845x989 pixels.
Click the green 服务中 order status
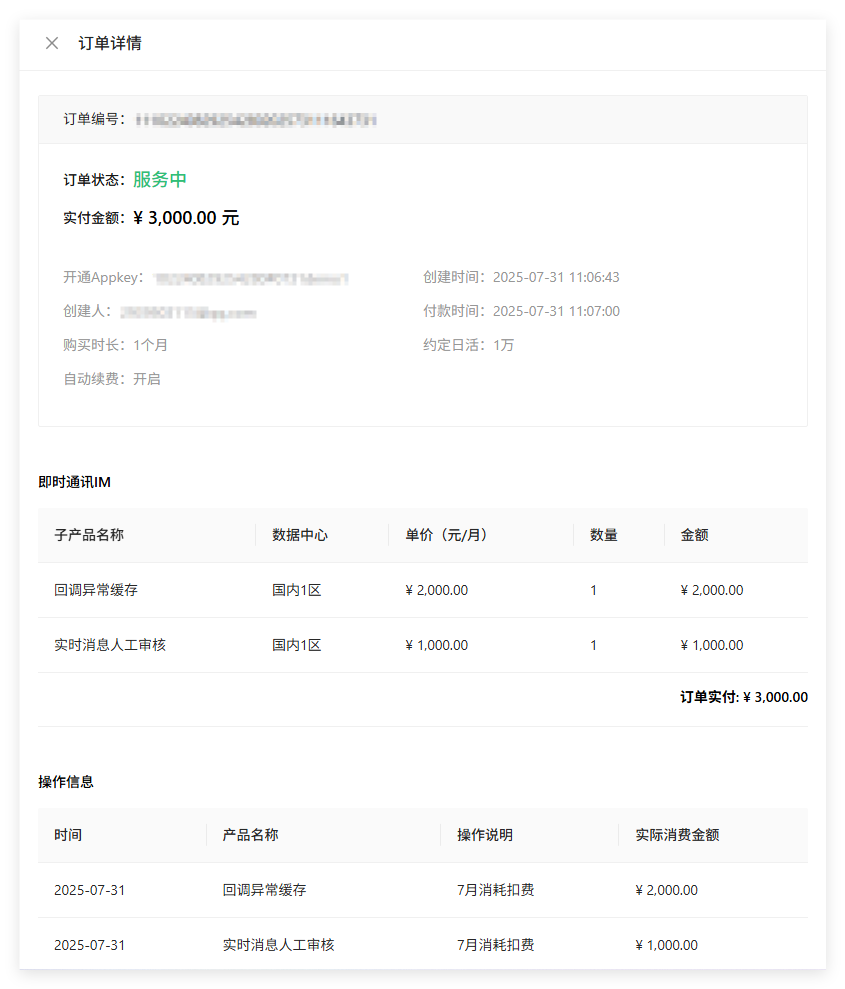tap(160, 180)
